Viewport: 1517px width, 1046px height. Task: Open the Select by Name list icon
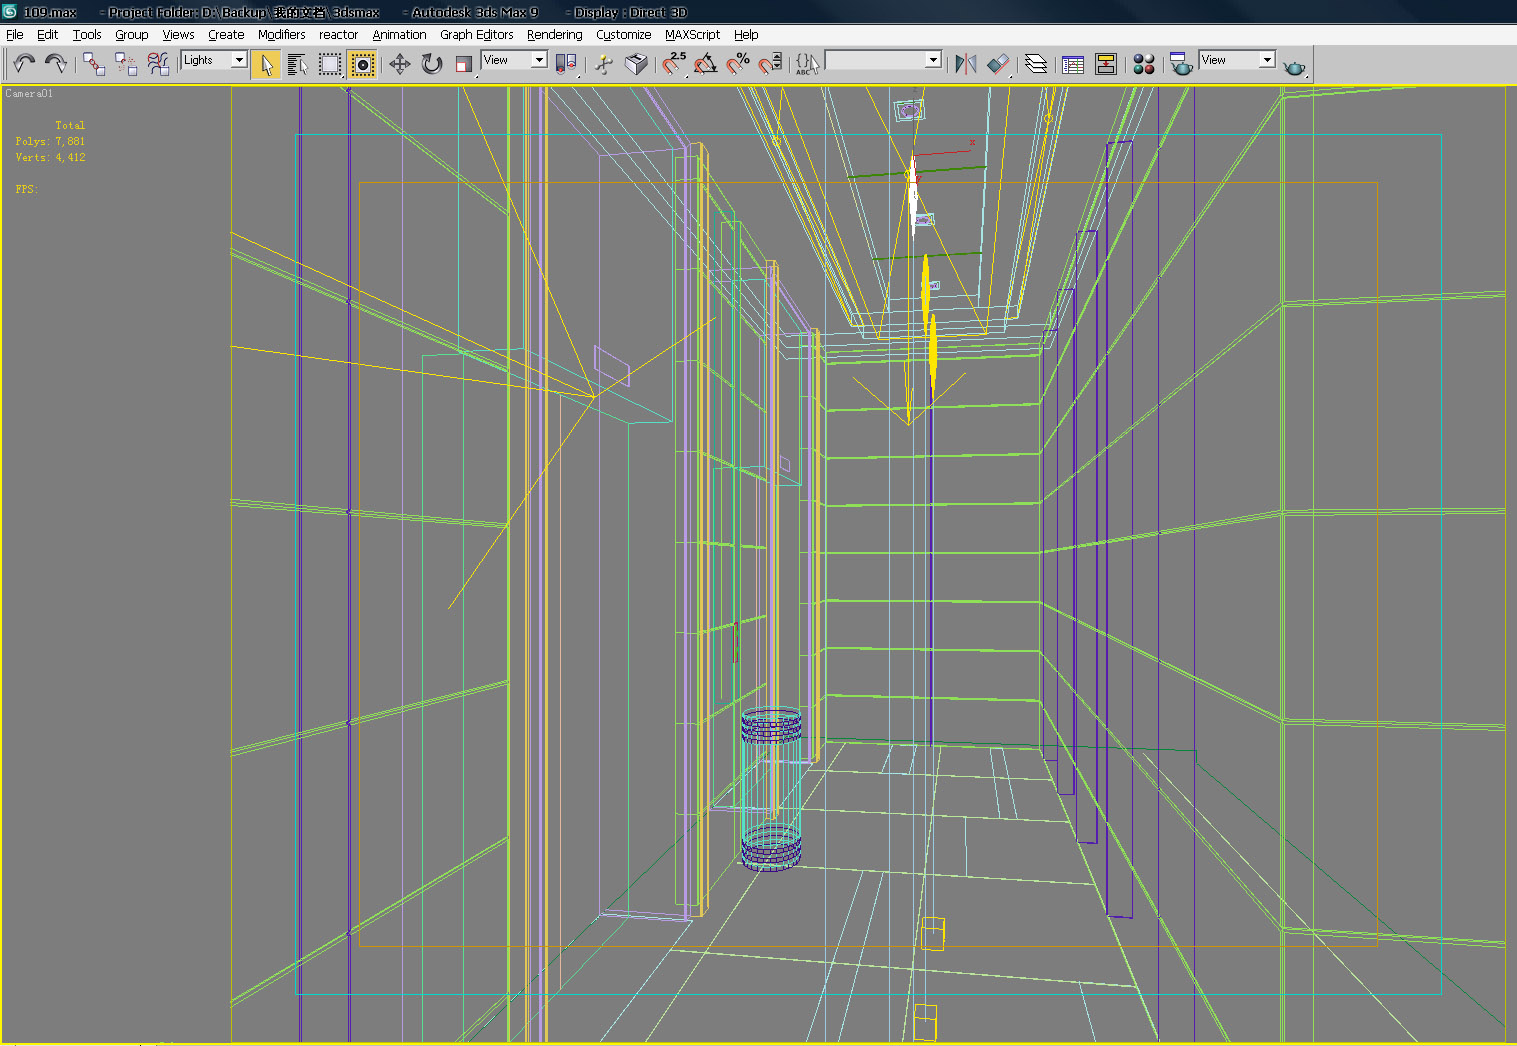tap(297, 64)
